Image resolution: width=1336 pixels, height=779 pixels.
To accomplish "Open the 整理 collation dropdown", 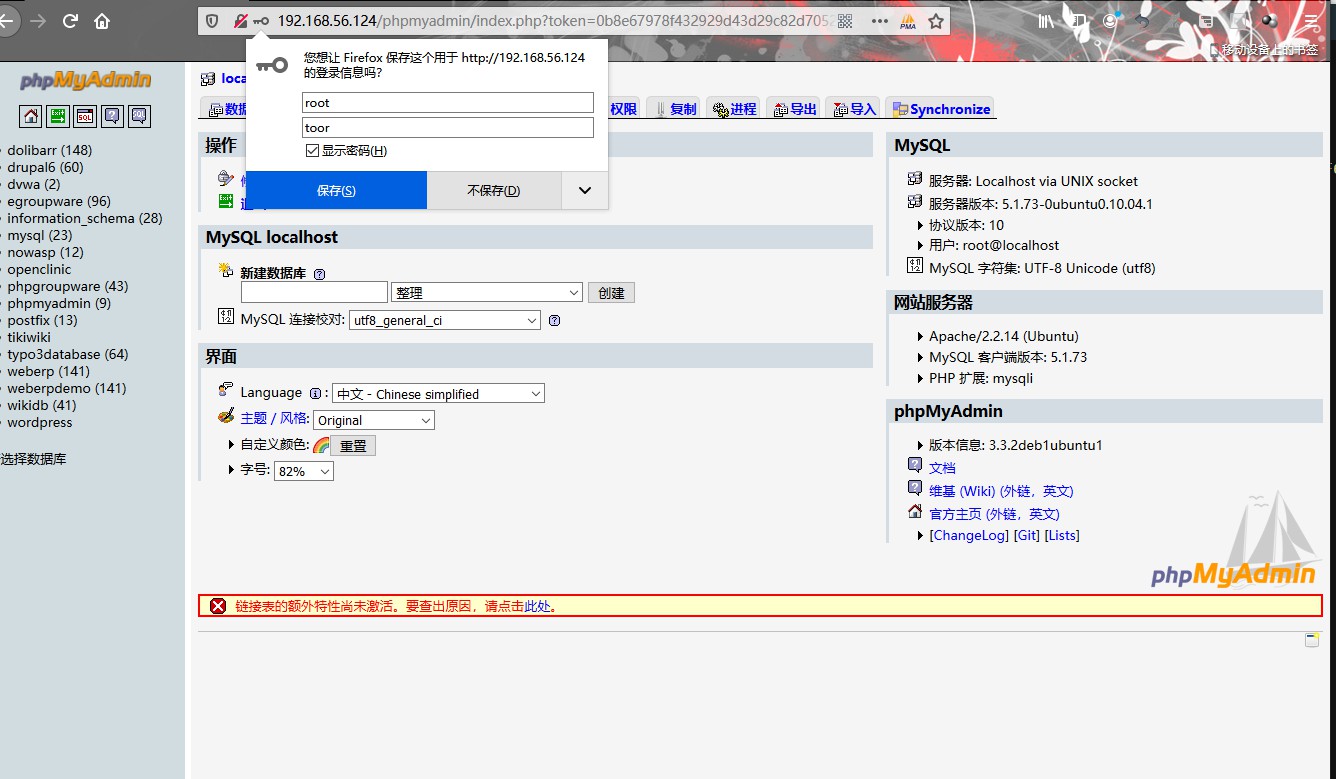I will 487,293.
